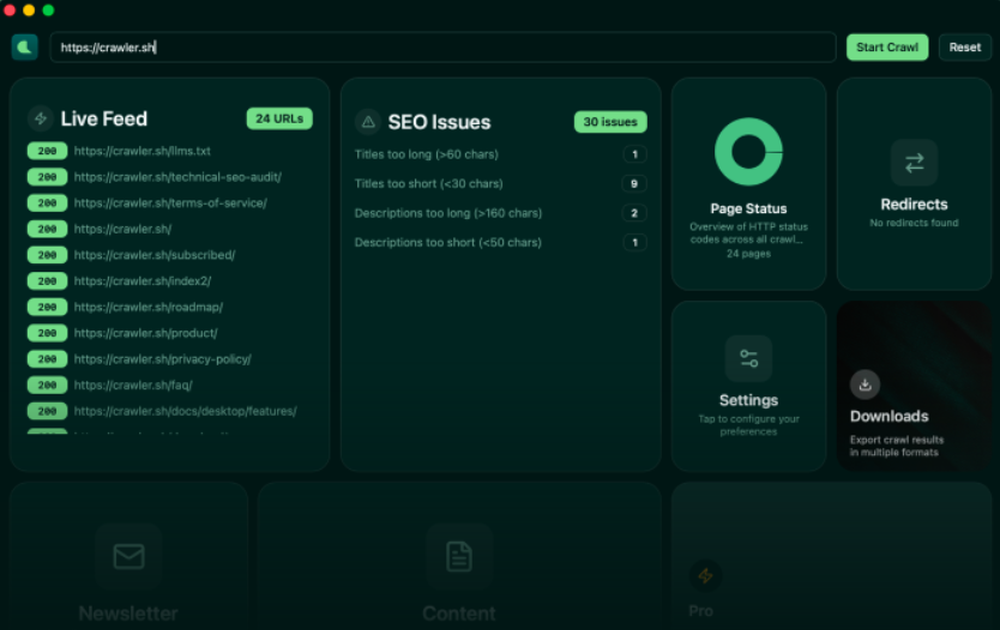Click the Content document icon
1000x630 pixels.
tap(459, 557)
